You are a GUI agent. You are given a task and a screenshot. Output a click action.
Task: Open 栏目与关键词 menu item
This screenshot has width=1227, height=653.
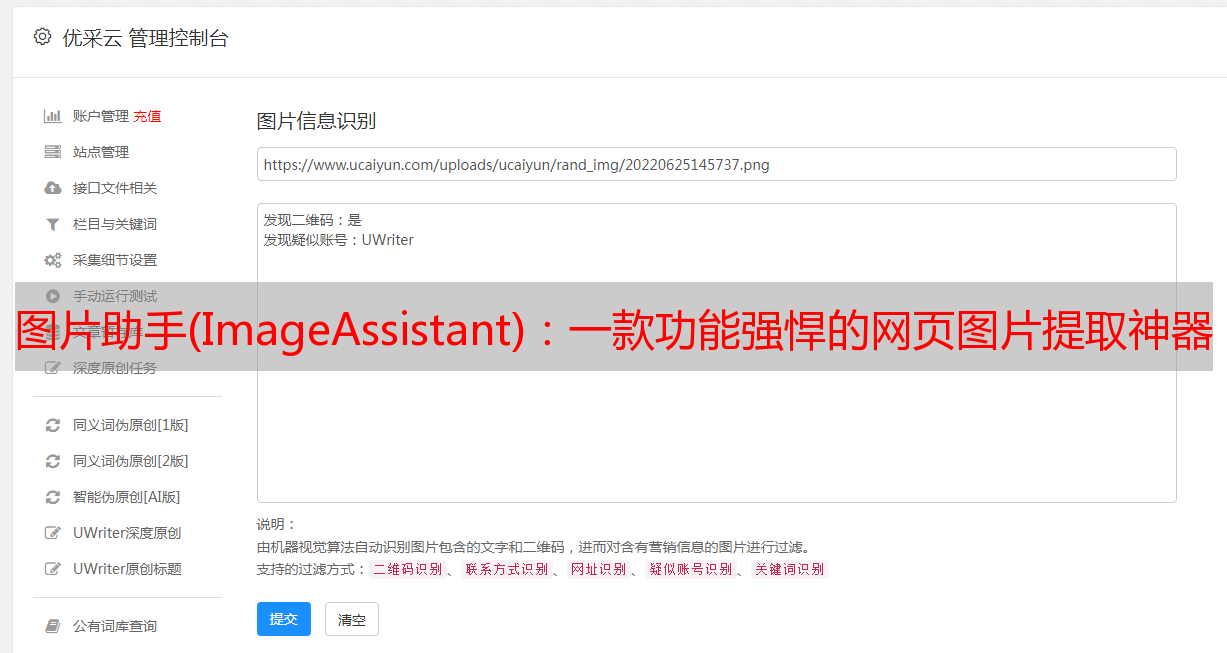115,224
